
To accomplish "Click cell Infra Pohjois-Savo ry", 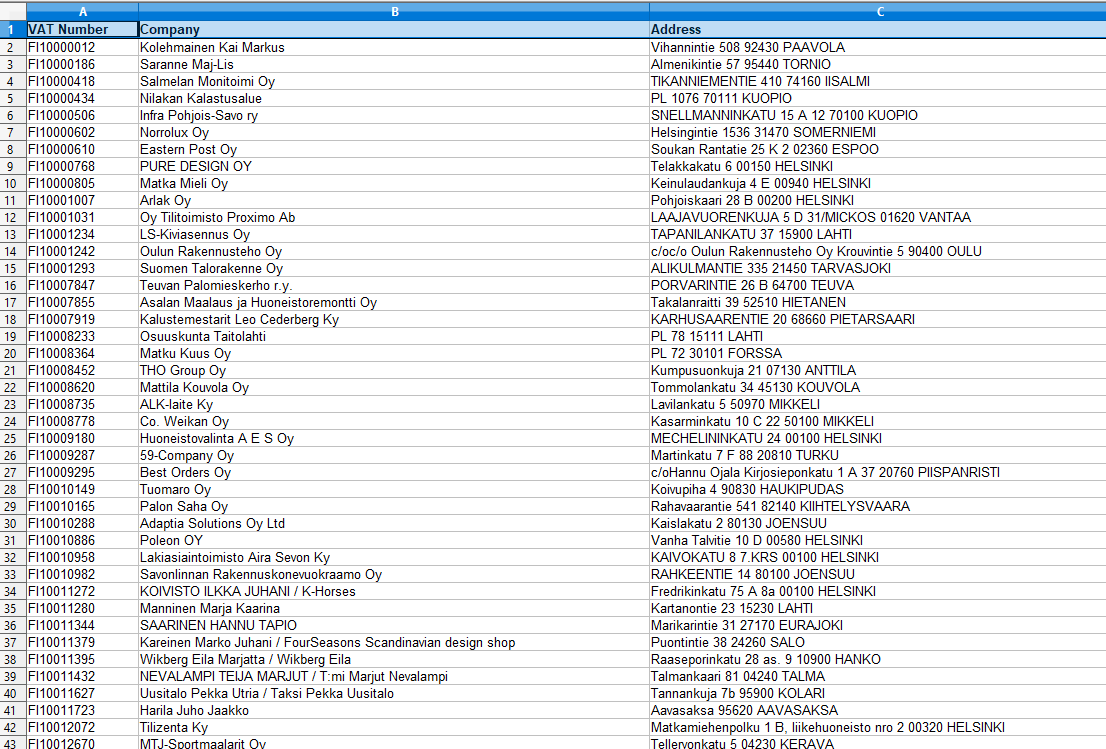I will pos(394,115).
